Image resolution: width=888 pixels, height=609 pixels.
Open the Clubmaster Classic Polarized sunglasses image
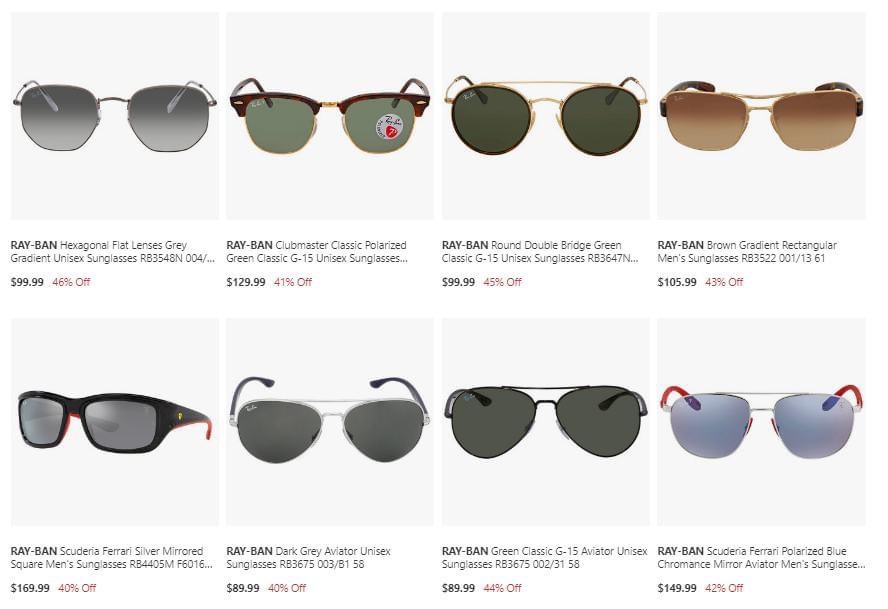point(330,116)
